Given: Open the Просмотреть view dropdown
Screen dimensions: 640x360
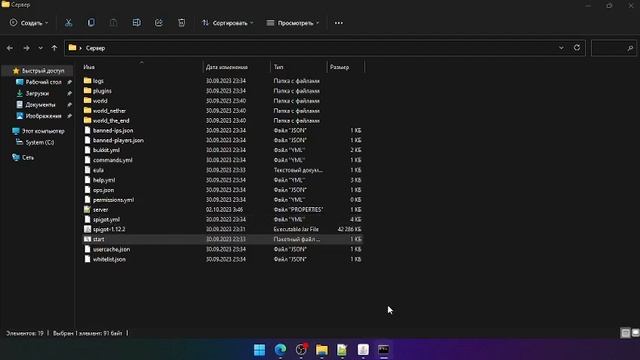Looking at the screenshot, I should coord(293,23).
